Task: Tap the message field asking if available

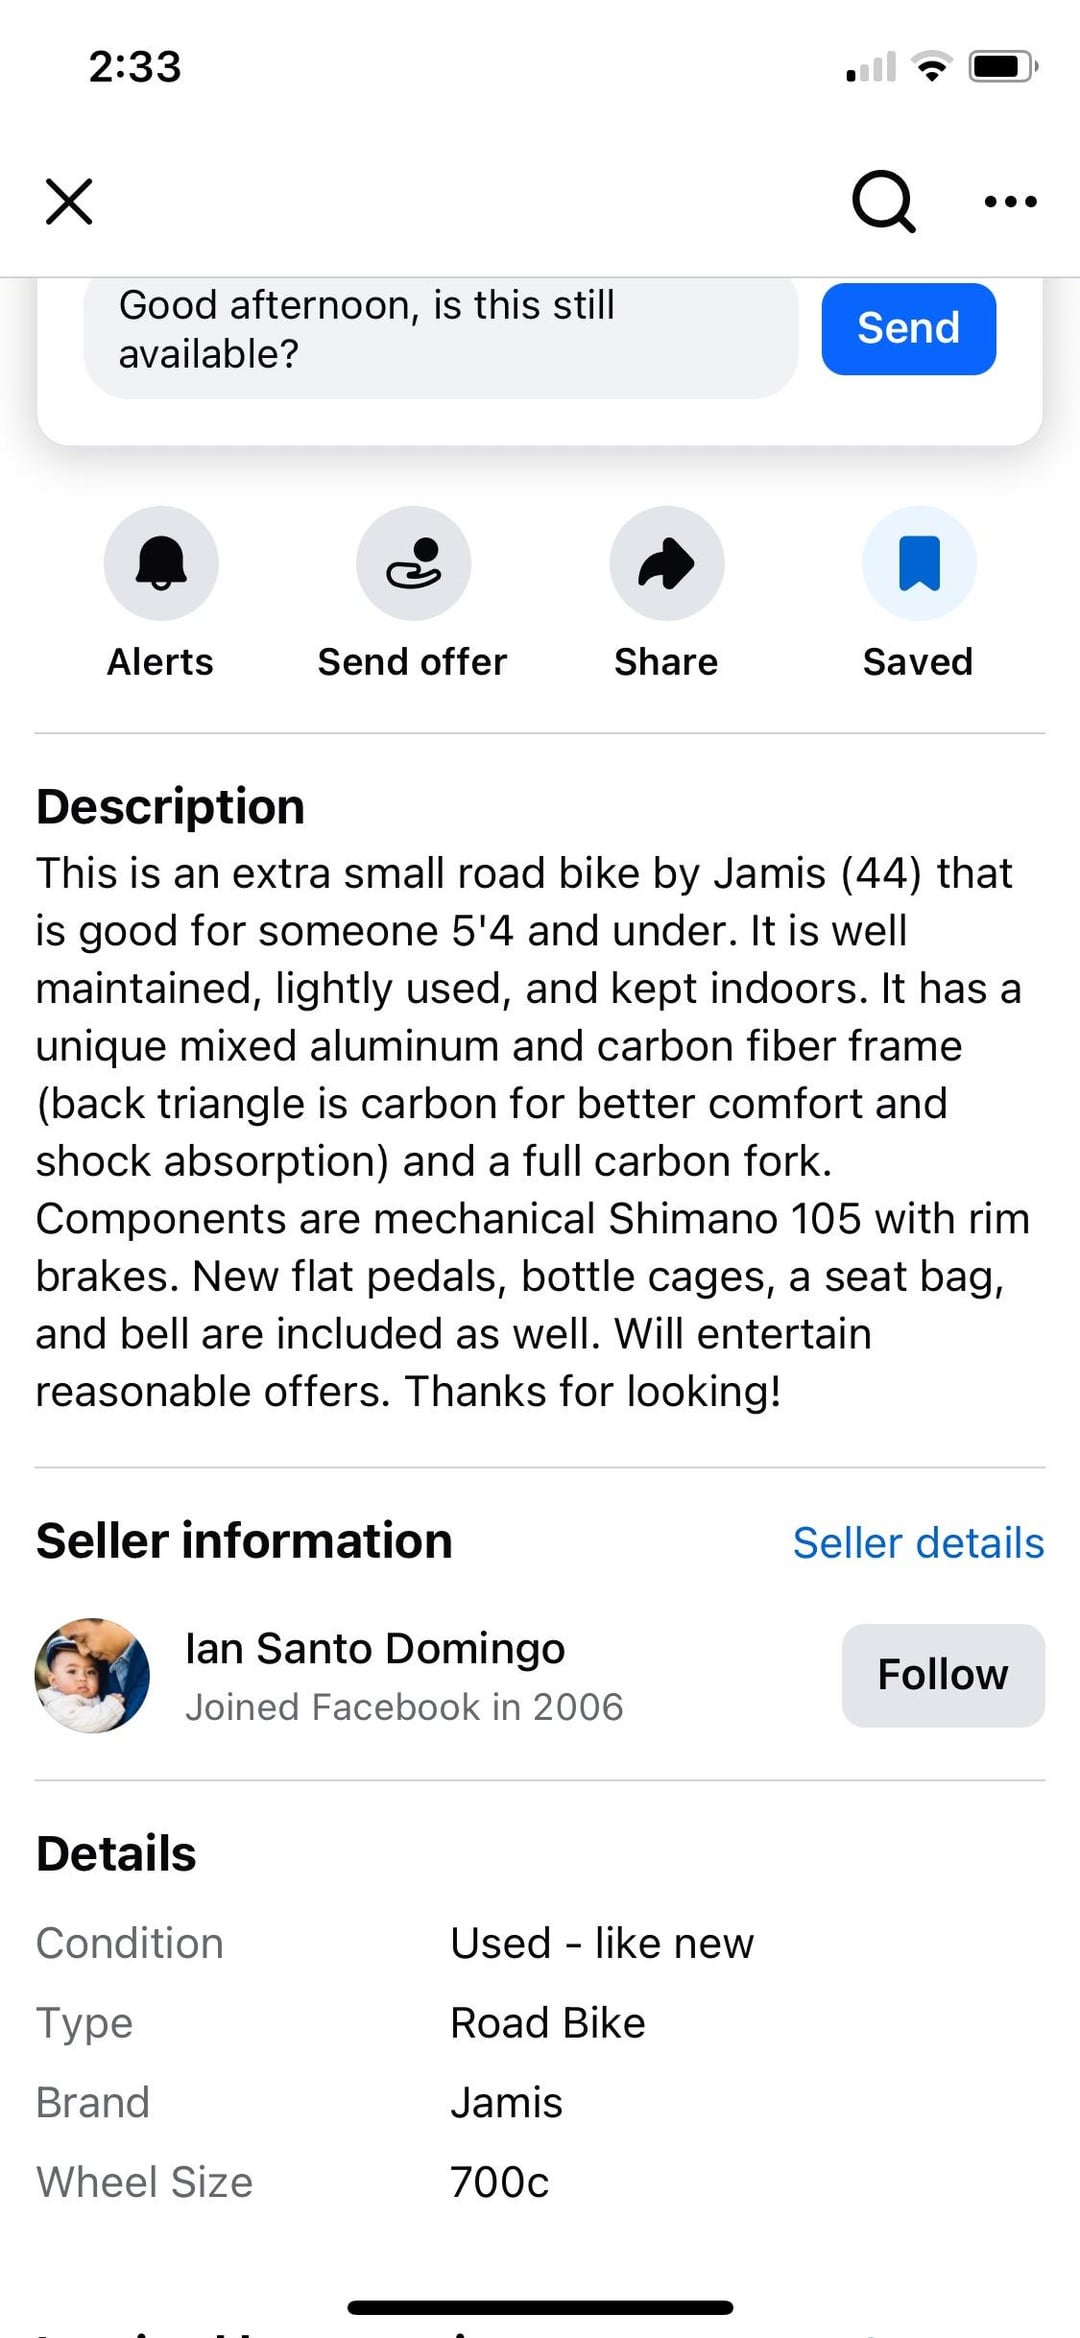Action: click(440, 330)
